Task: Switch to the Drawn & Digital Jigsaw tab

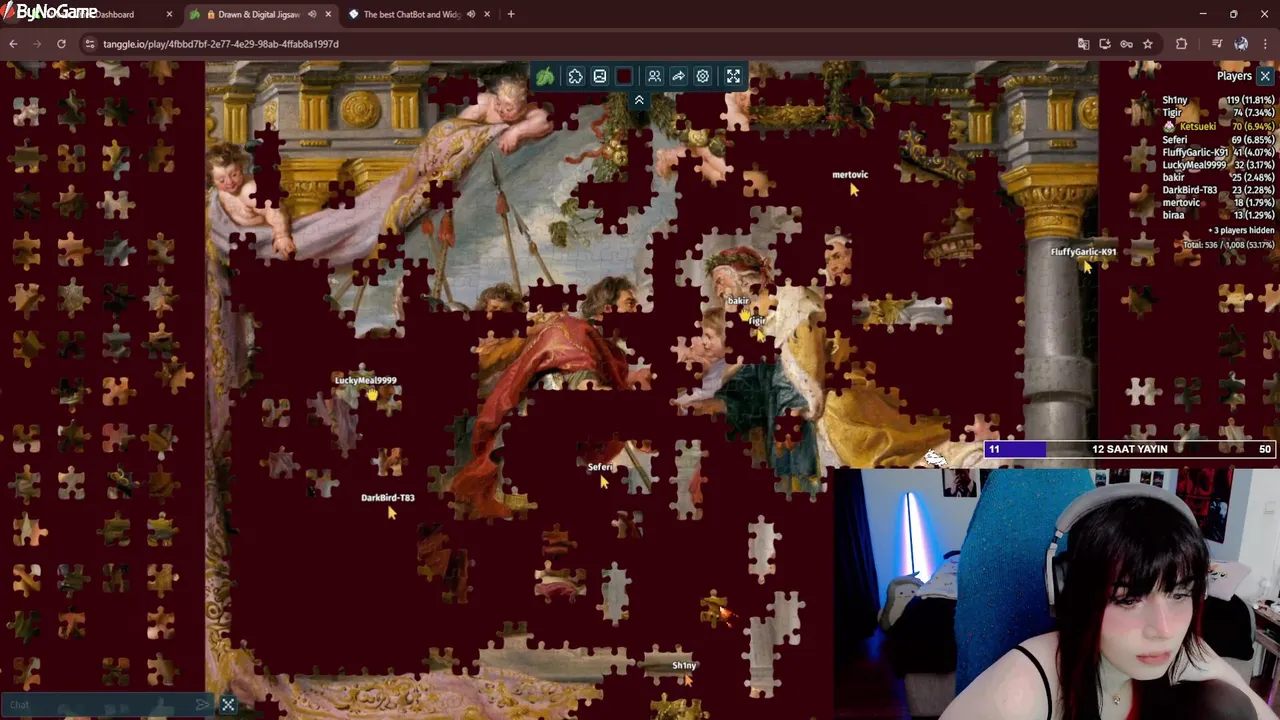Action: coord(260,14)
